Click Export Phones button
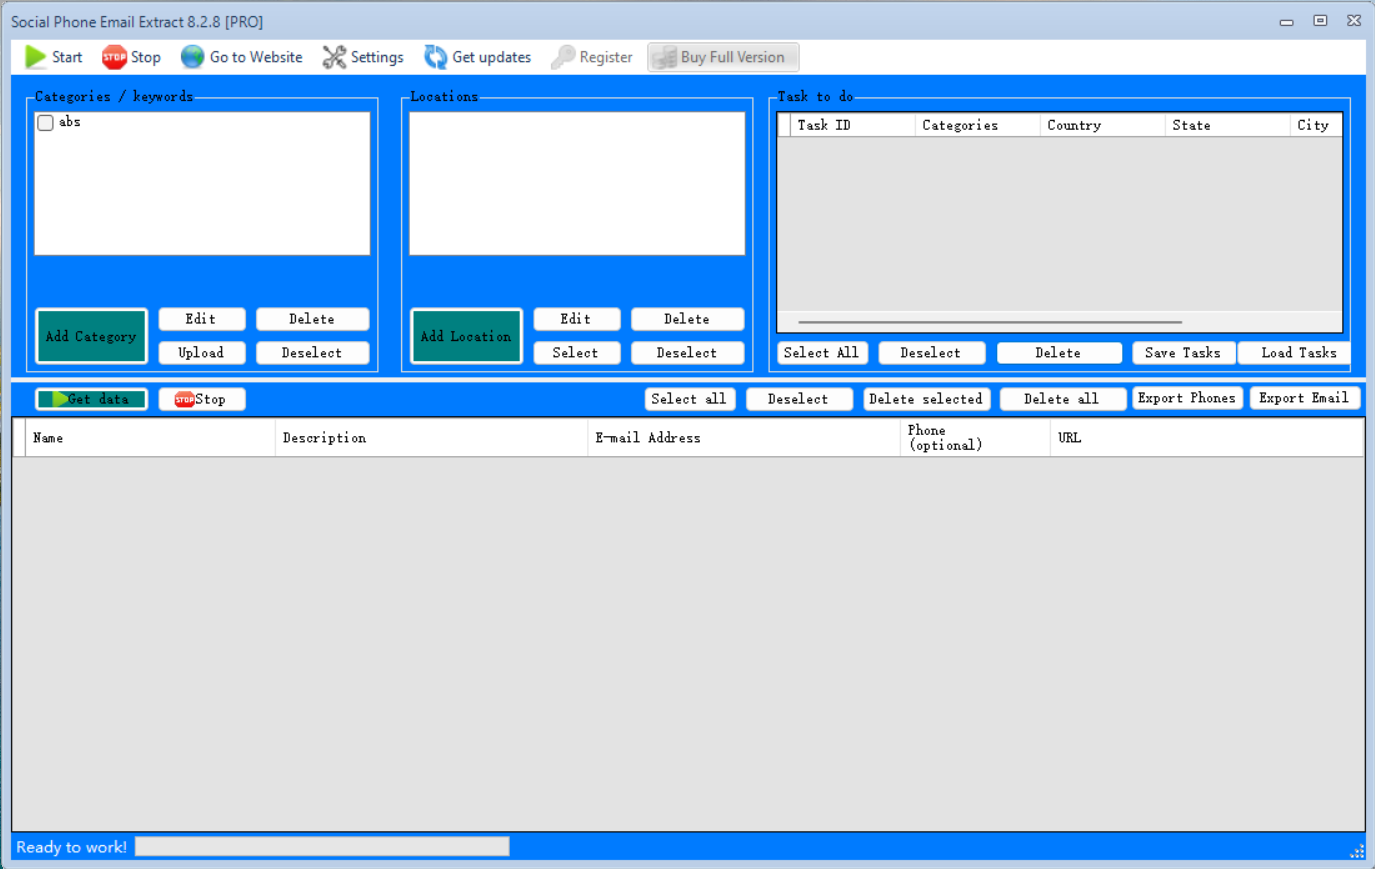Image resolution: width=1375 pixels, height=869 pixels. pyautogui.click(x=1187, y=398)
